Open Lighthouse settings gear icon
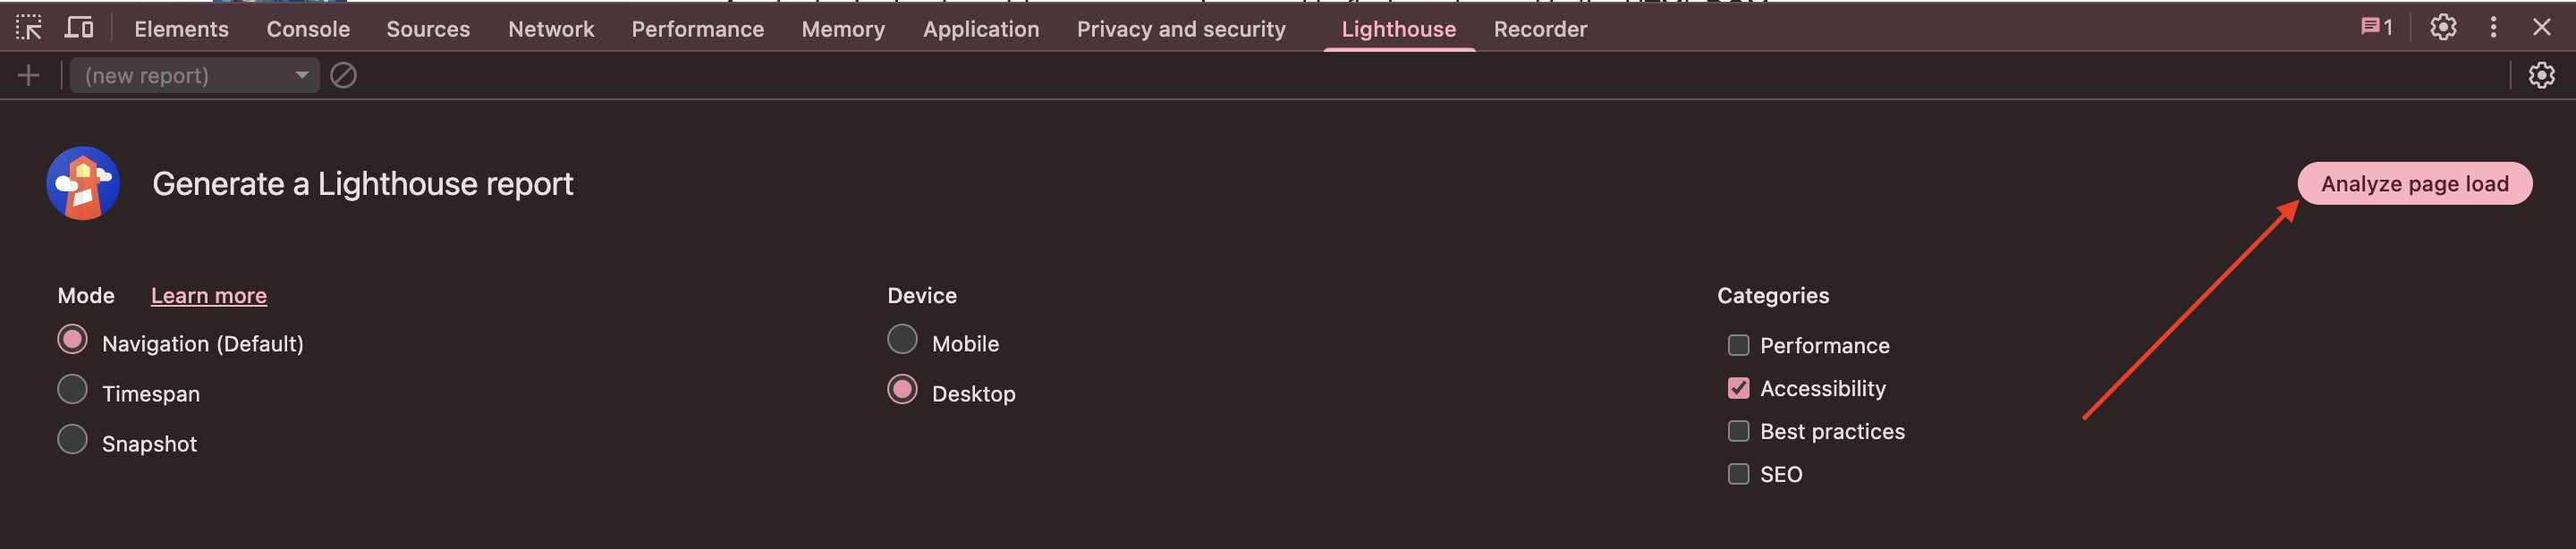The height and width of the screenshot is (549, 2576). tap(2541, 76)
